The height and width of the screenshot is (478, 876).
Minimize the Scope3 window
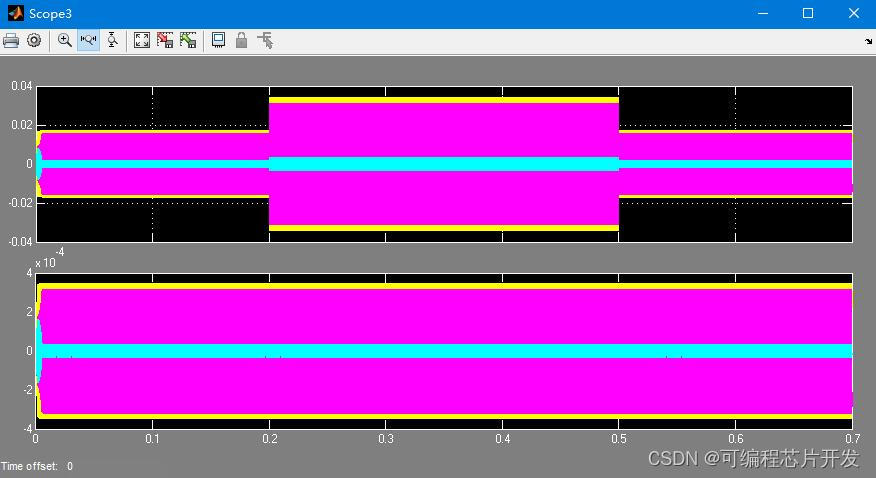pyautogui.click(x=763, y=13)
